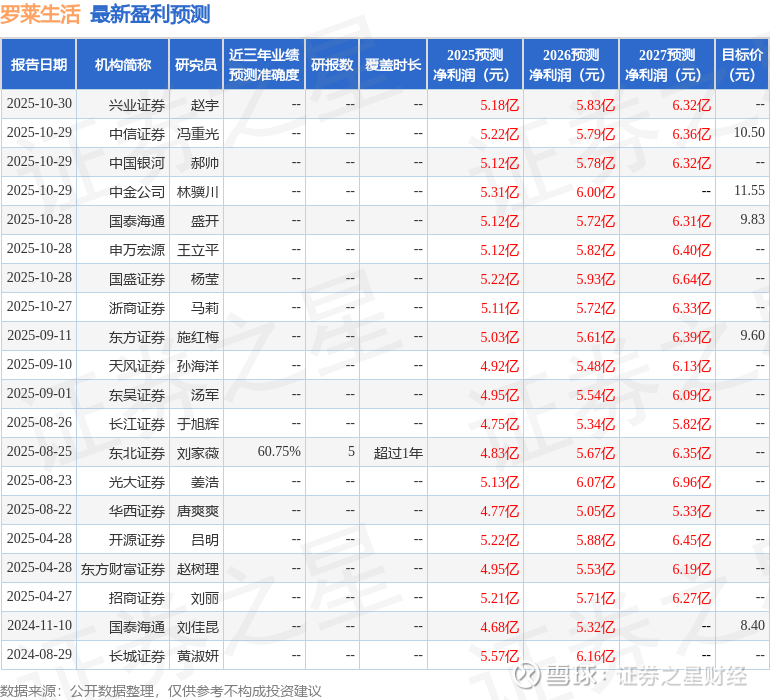Viewport: 770px width, 700px height.
Task: Select the 罗莱生活 title text
Action: coord(40,14)
